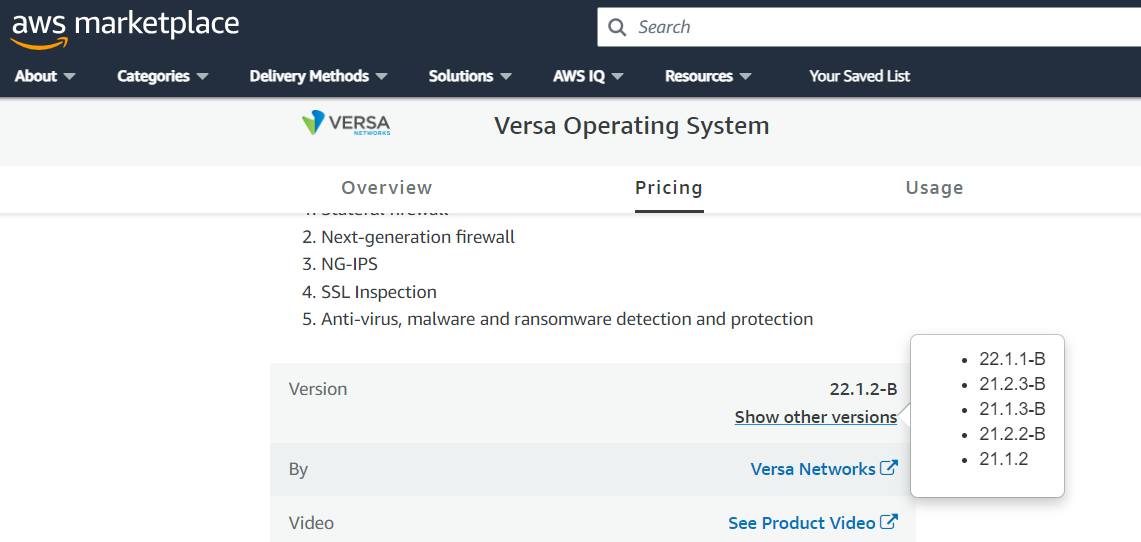Click the AWS Marketplace logo

click(x=125, y=28)
